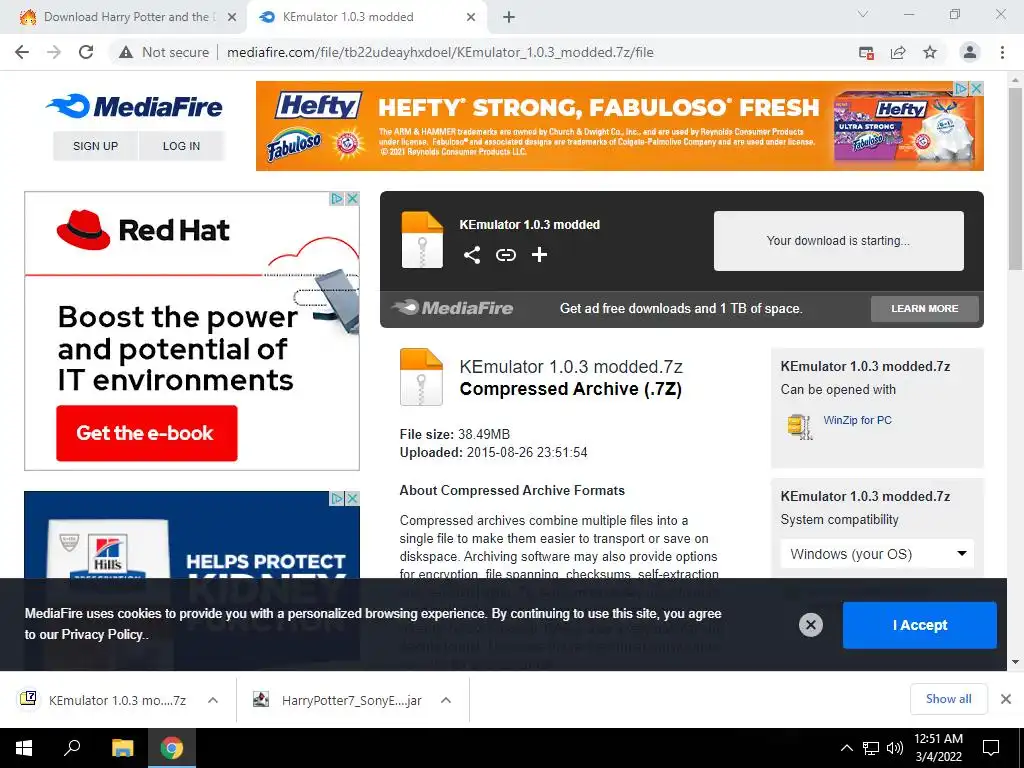The image size is (1024, 768).
Task: Open the share this page icon in address bar
Action: pyautogui.click(x=898, y=52)
